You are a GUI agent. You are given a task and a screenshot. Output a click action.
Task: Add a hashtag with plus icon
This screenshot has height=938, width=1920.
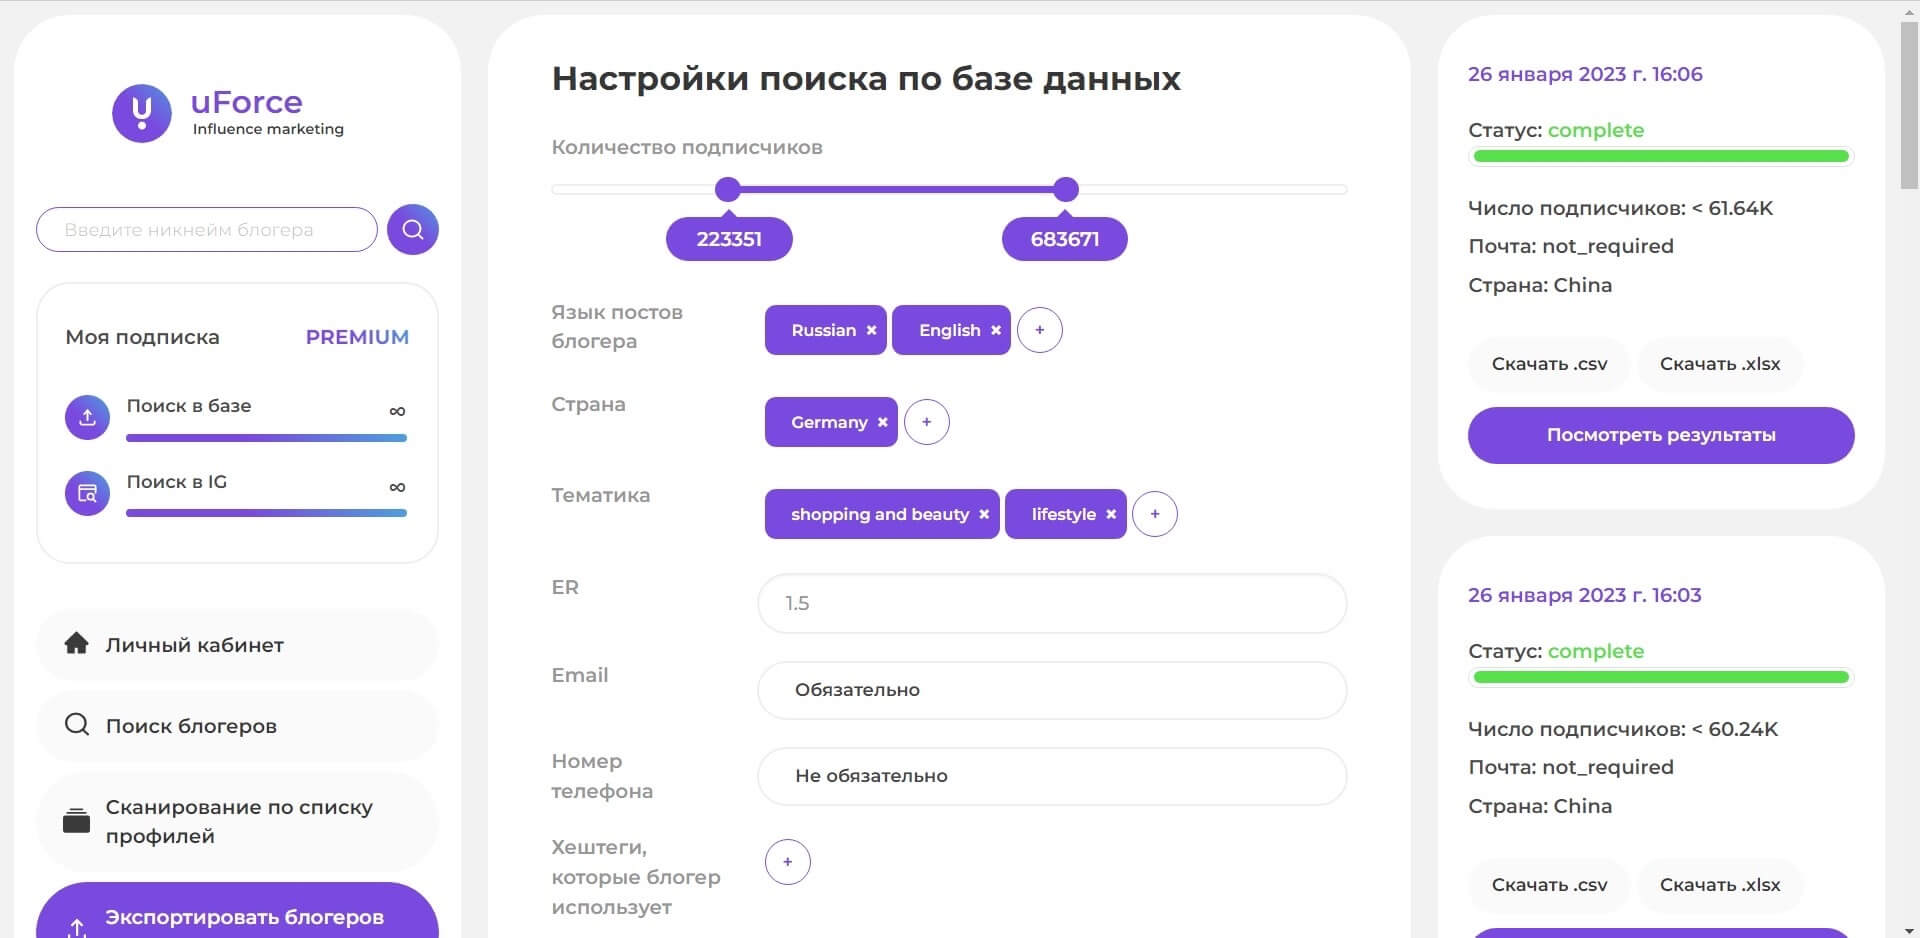point(788,862)
